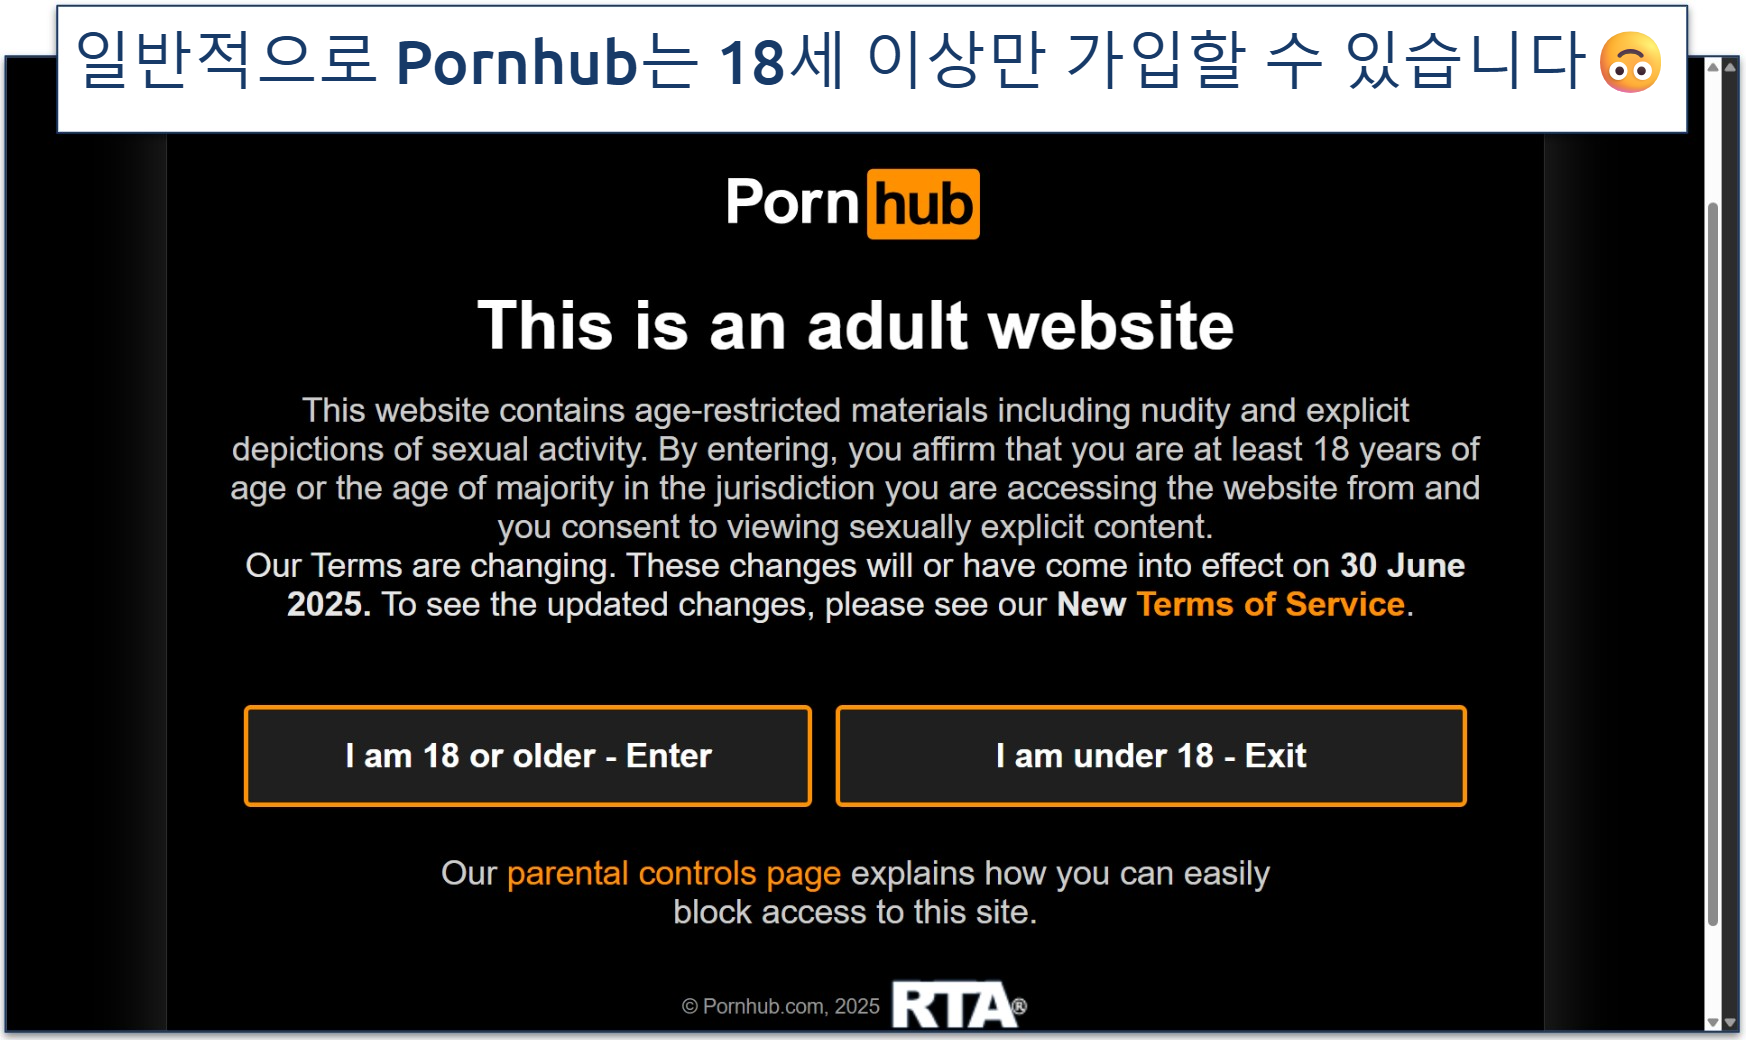Click the registered trademark symbol beside RTA
The width and height of the screenshot is (1746, 1040).
click(x=1019, y=1006)
